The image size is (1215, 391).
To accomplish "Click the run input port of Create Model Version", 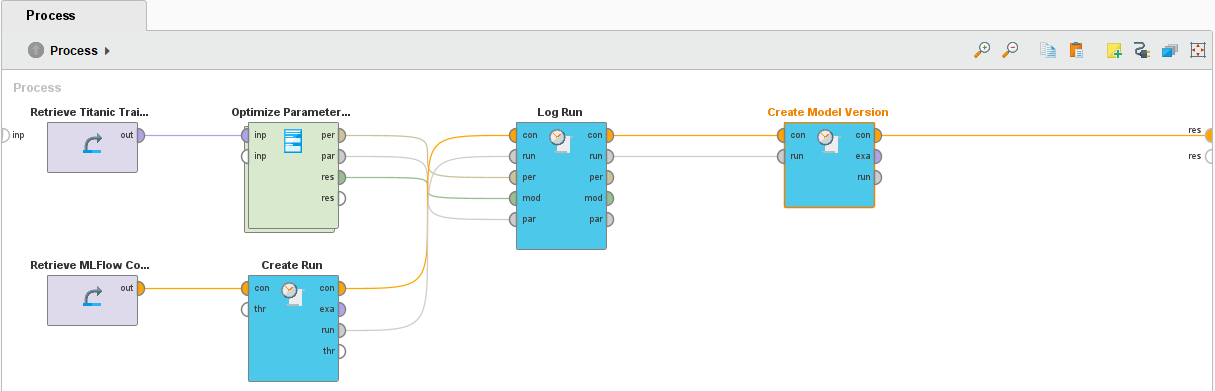I will click(x=782, y=156).
